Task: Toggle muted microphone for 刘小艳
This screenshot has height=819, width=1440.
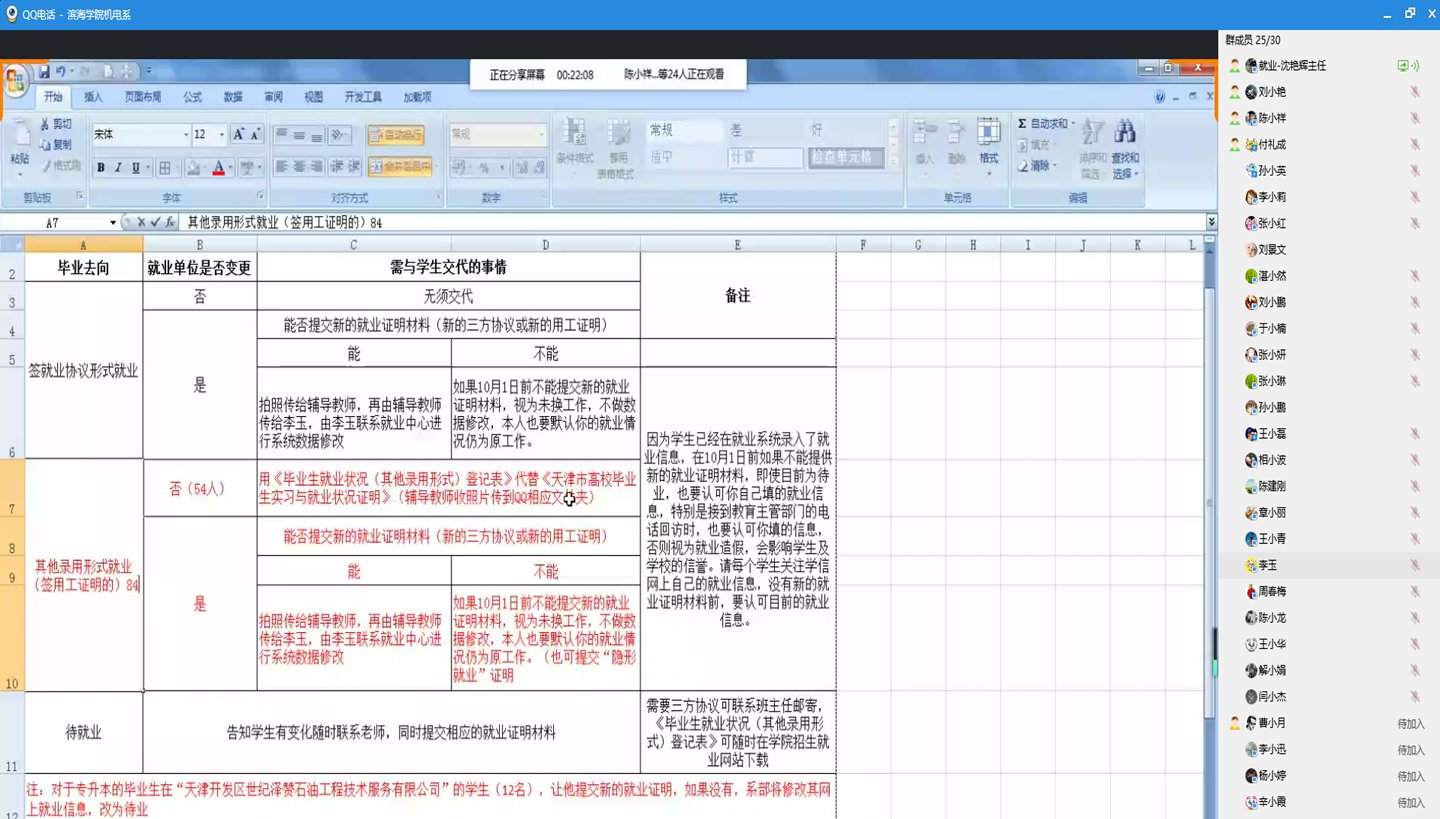Action: pos(1414,92)
